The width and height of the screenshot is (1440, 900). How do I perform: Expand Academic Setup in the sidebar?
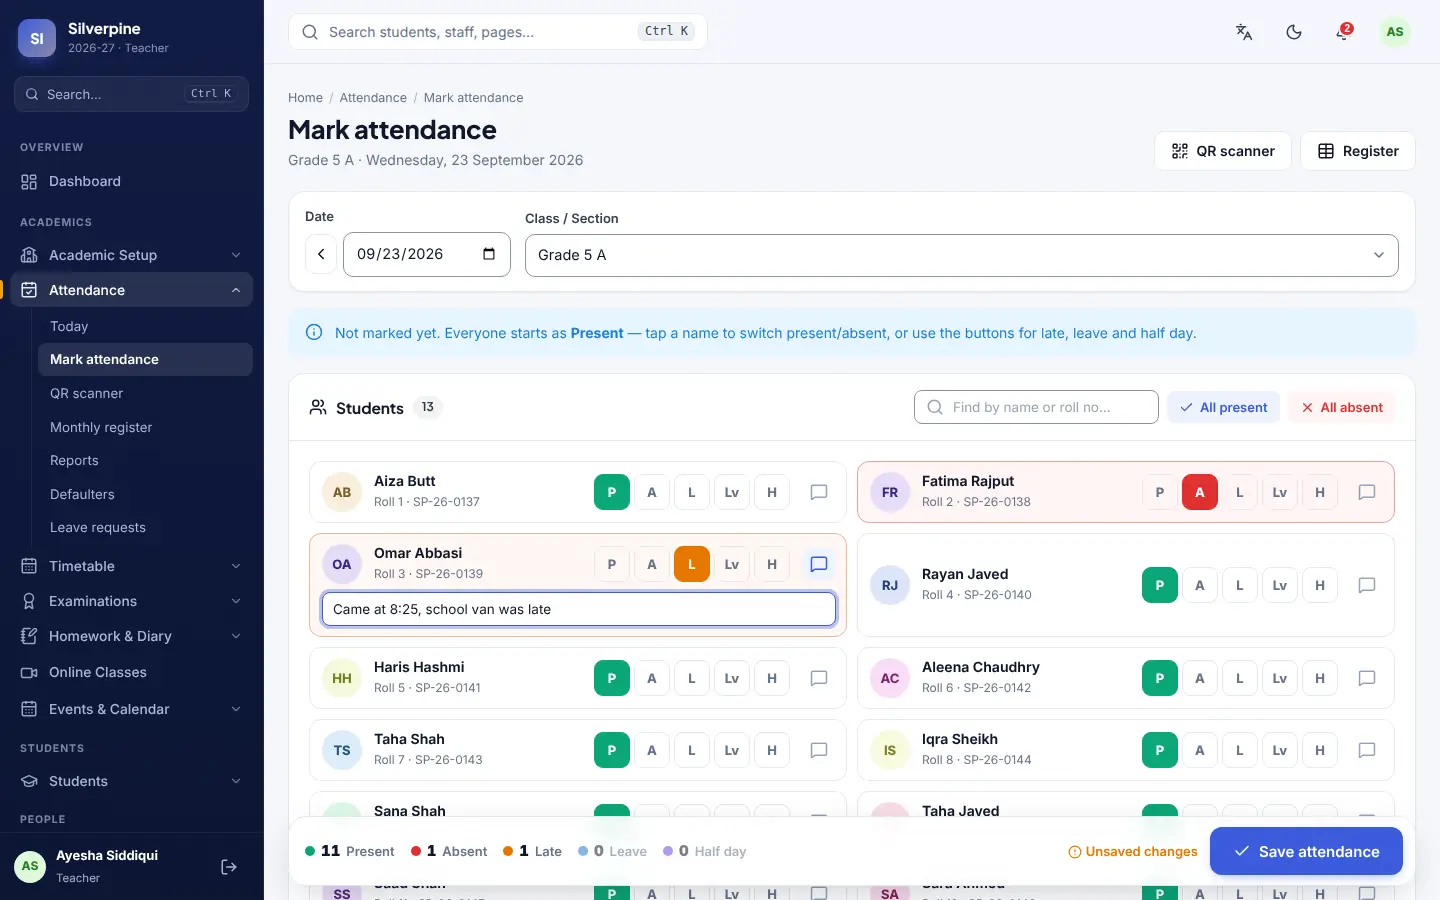pos(131,255)
